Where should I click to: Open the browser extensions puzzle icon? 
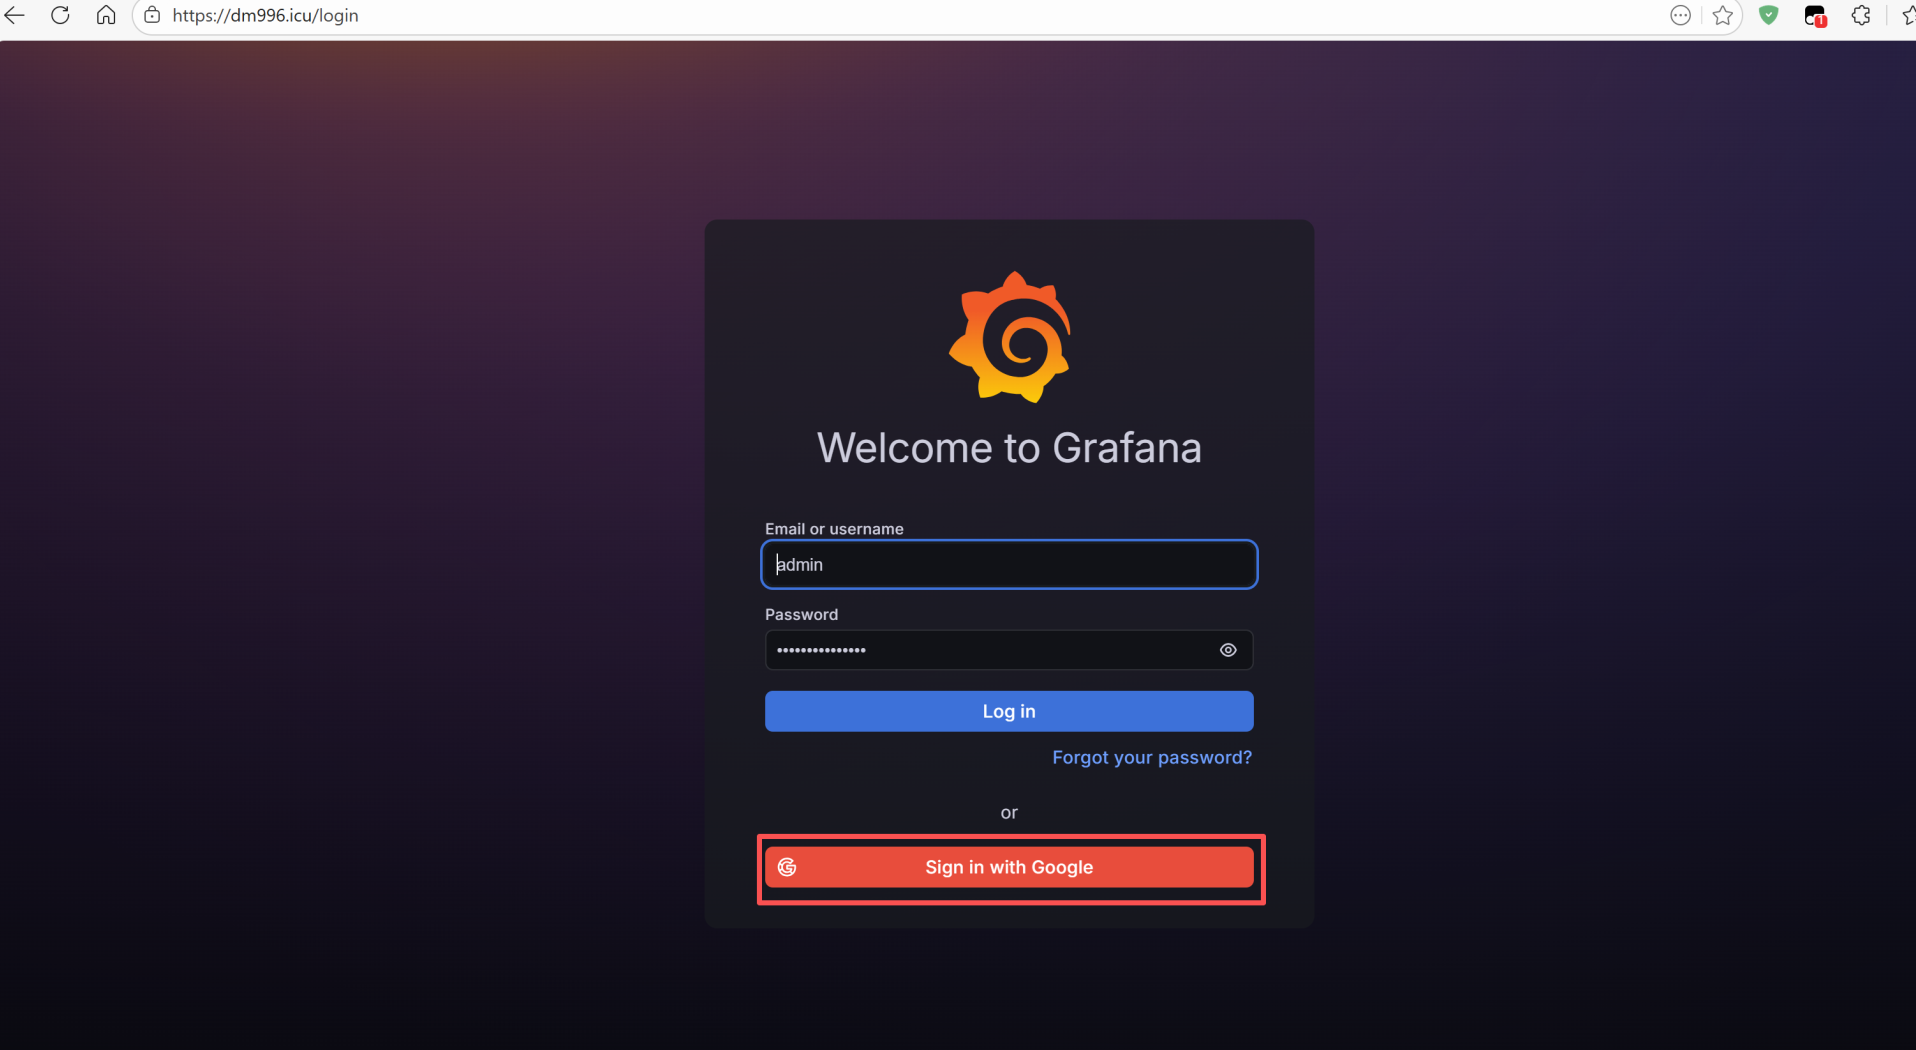coord(1862,15)
